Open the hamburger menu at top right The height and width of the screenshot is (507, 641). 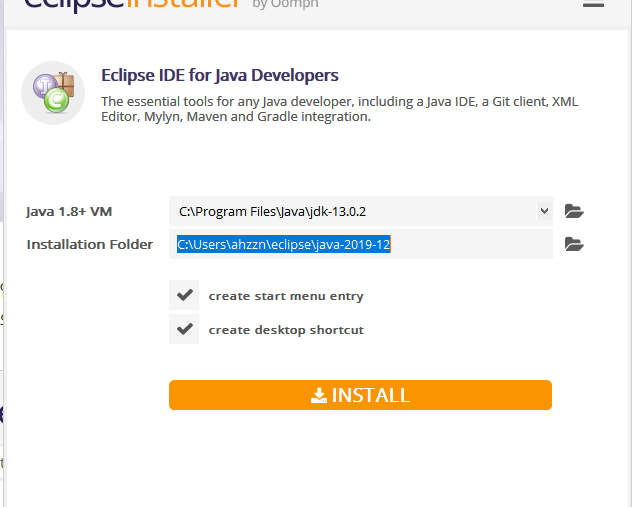point(593,3)
